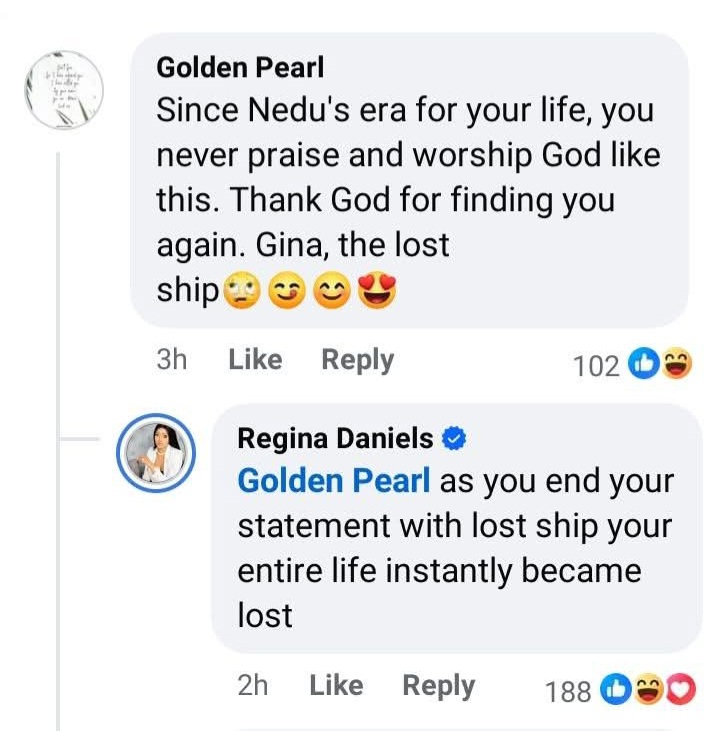The width and height of the screenshot is (720, 731).
Task: Click the heart love reaction next to 188
Action: (x=679, y=689)
